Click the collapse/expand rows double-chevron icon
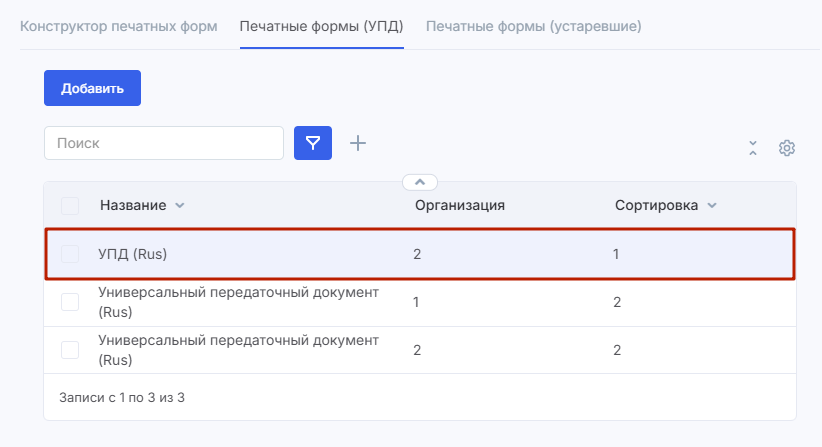822x447 pixels. point(753,148)
